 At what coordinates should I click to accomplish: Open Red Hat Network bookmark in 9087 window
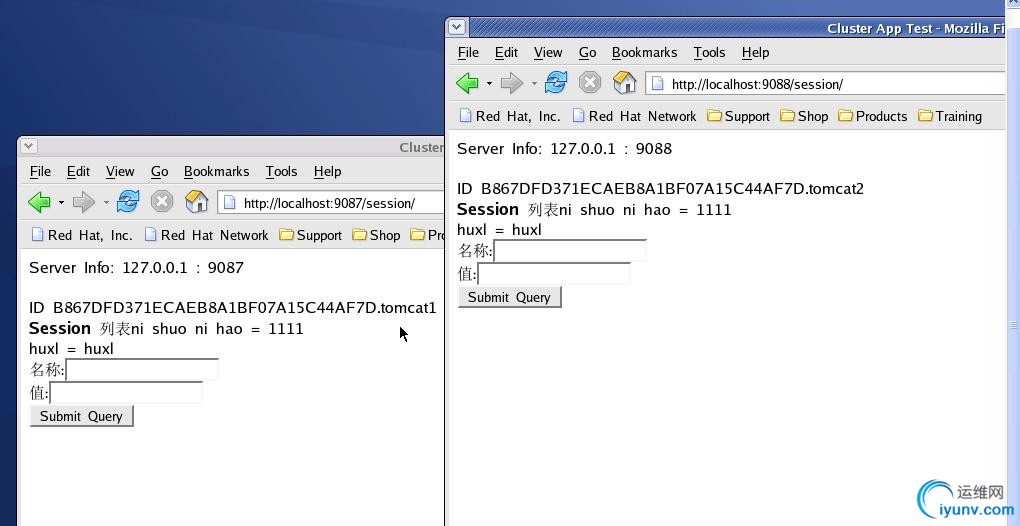click(x=206, y=235)
